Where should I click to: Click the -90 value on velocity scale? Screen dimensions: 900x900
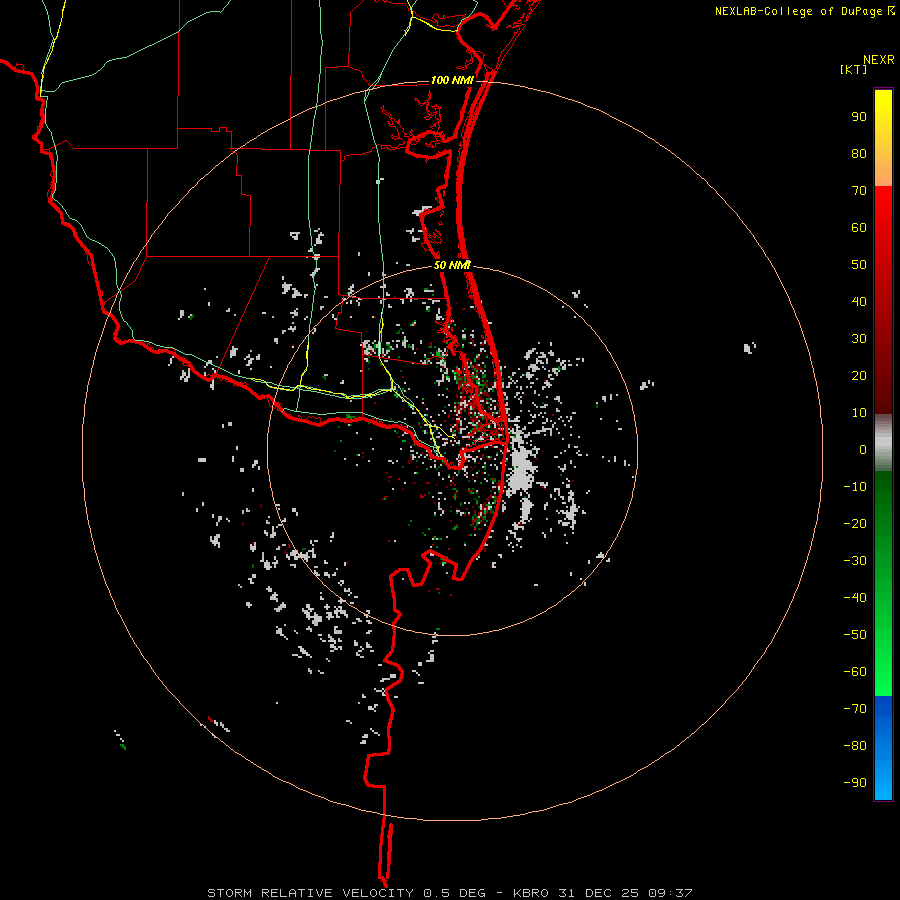point(855,783)
